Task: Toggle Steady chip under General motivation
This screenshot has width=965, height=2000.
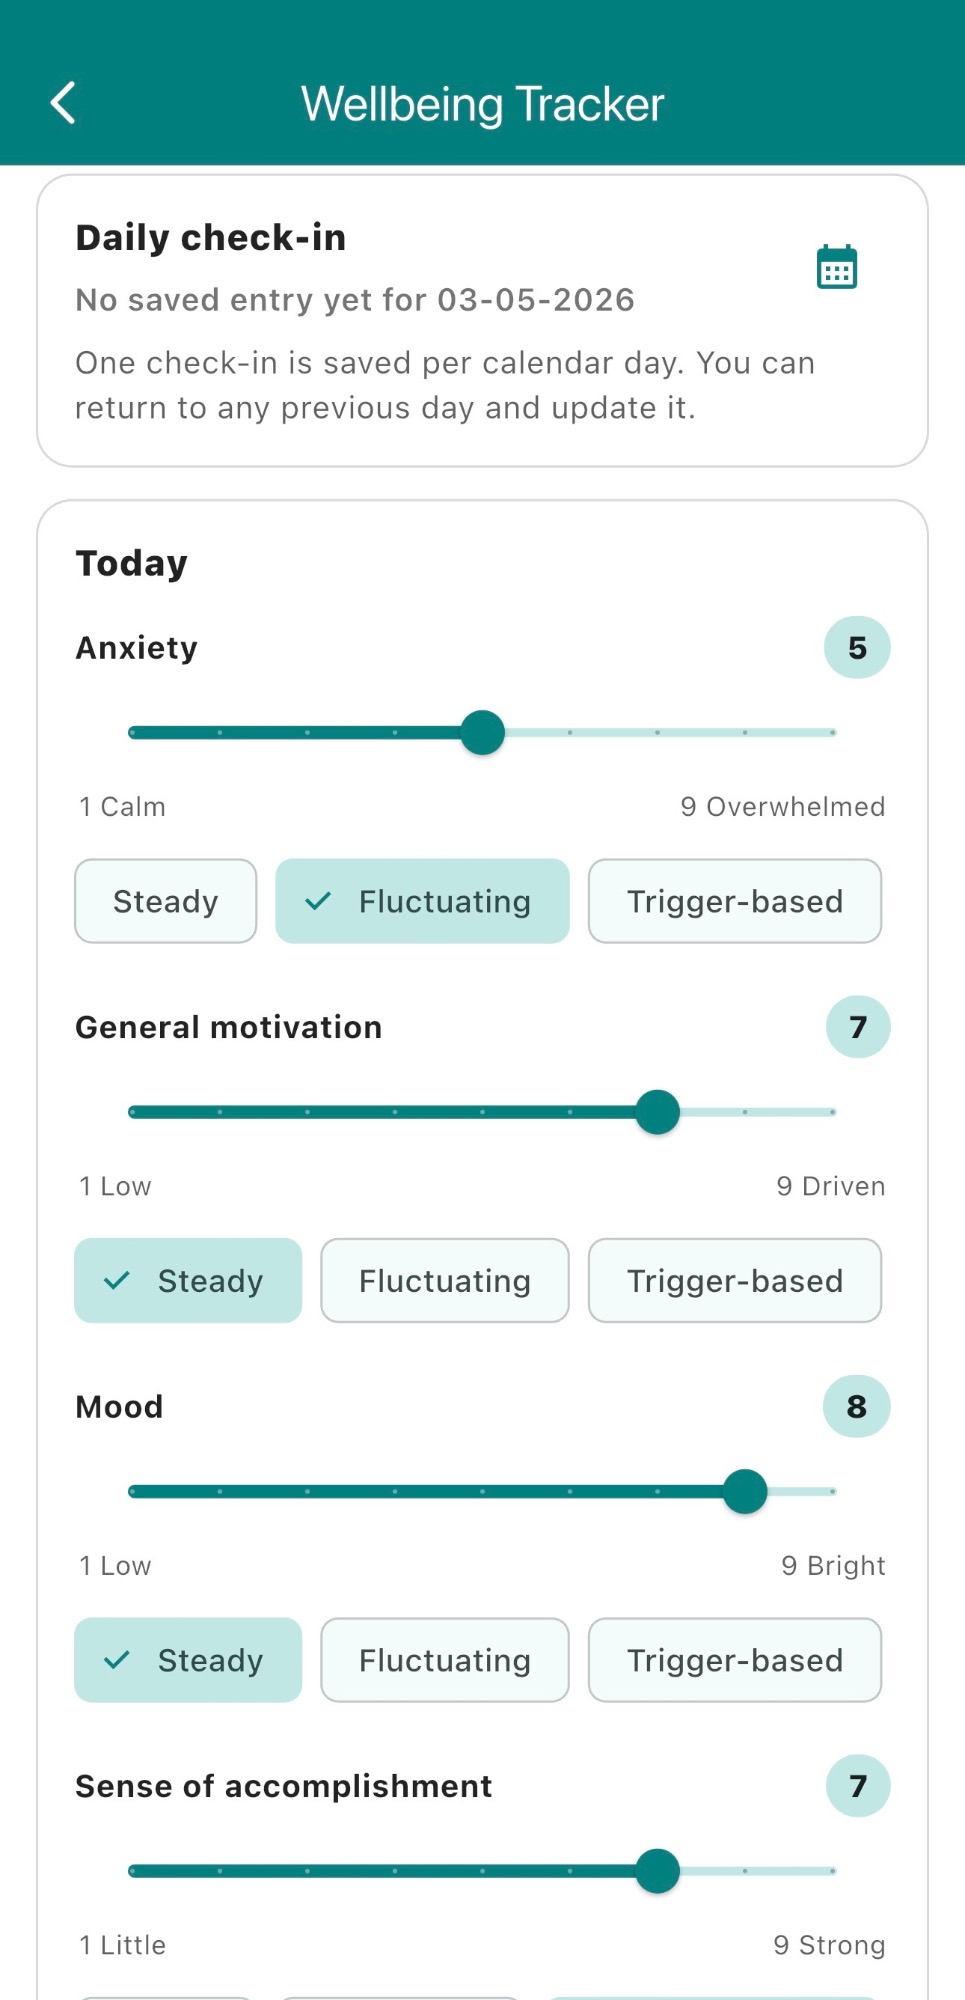Action: tap(188, 1281)
